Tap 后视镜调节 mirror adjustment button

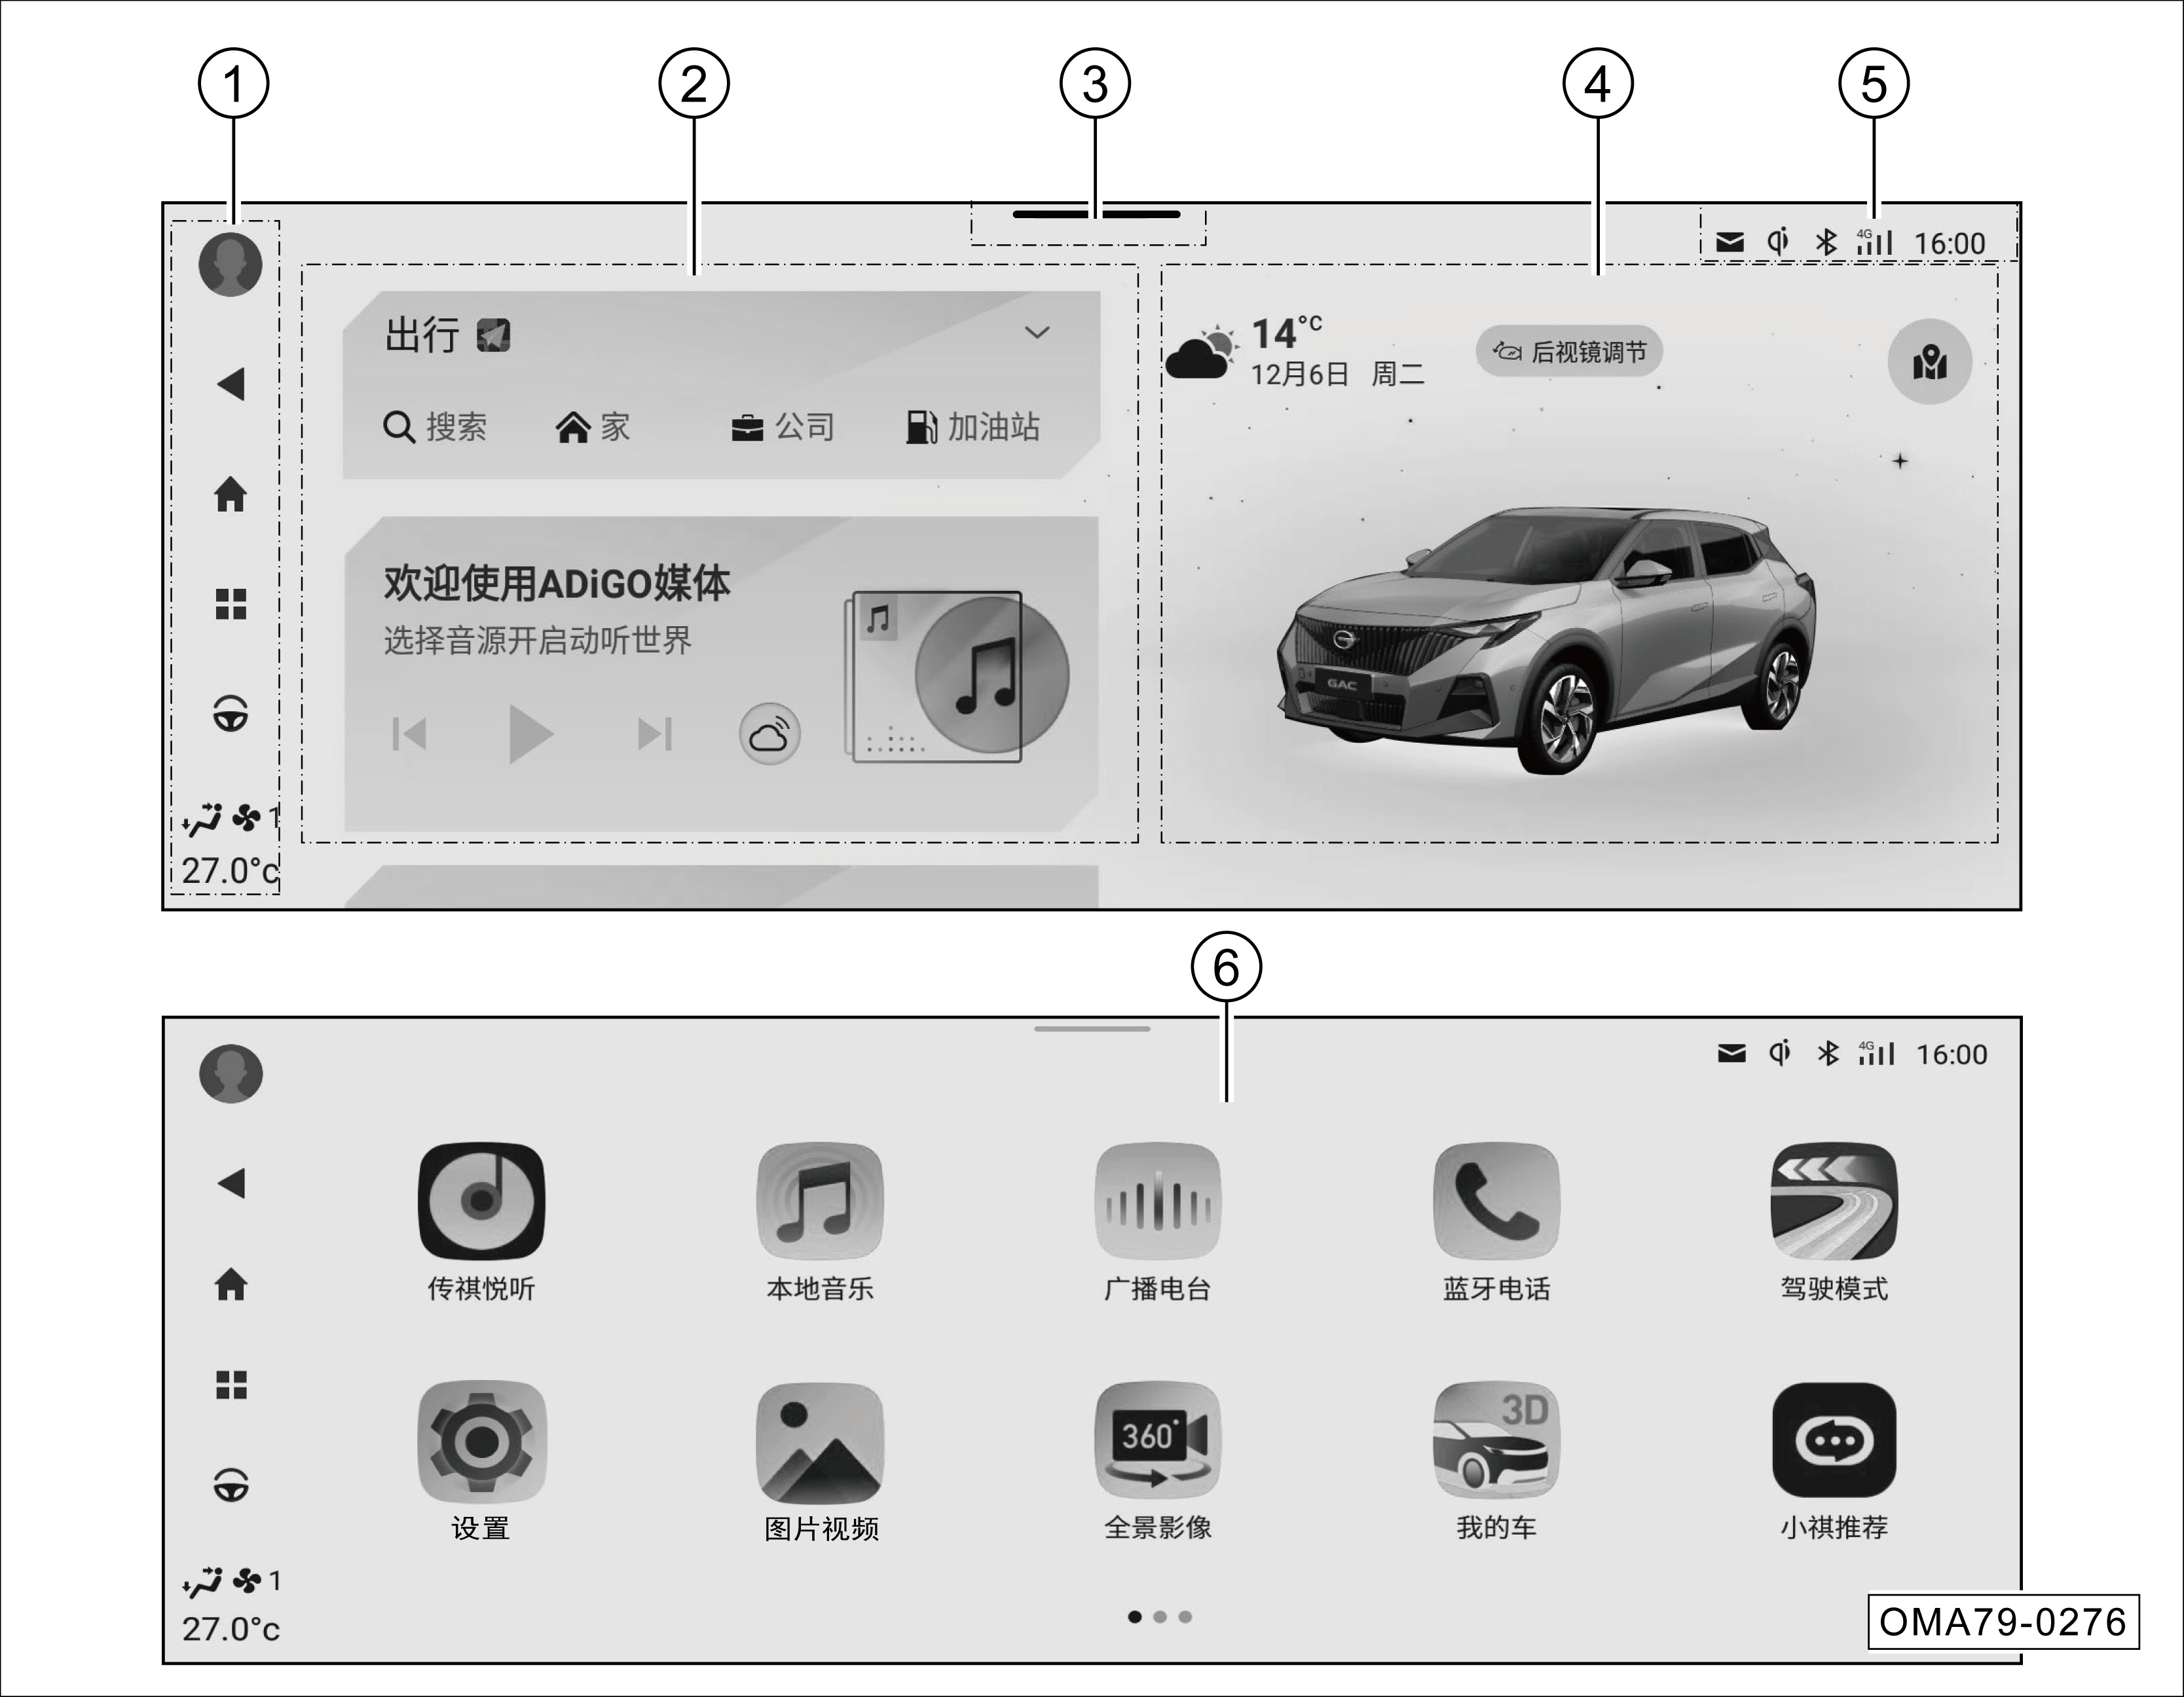(1569, 352)
